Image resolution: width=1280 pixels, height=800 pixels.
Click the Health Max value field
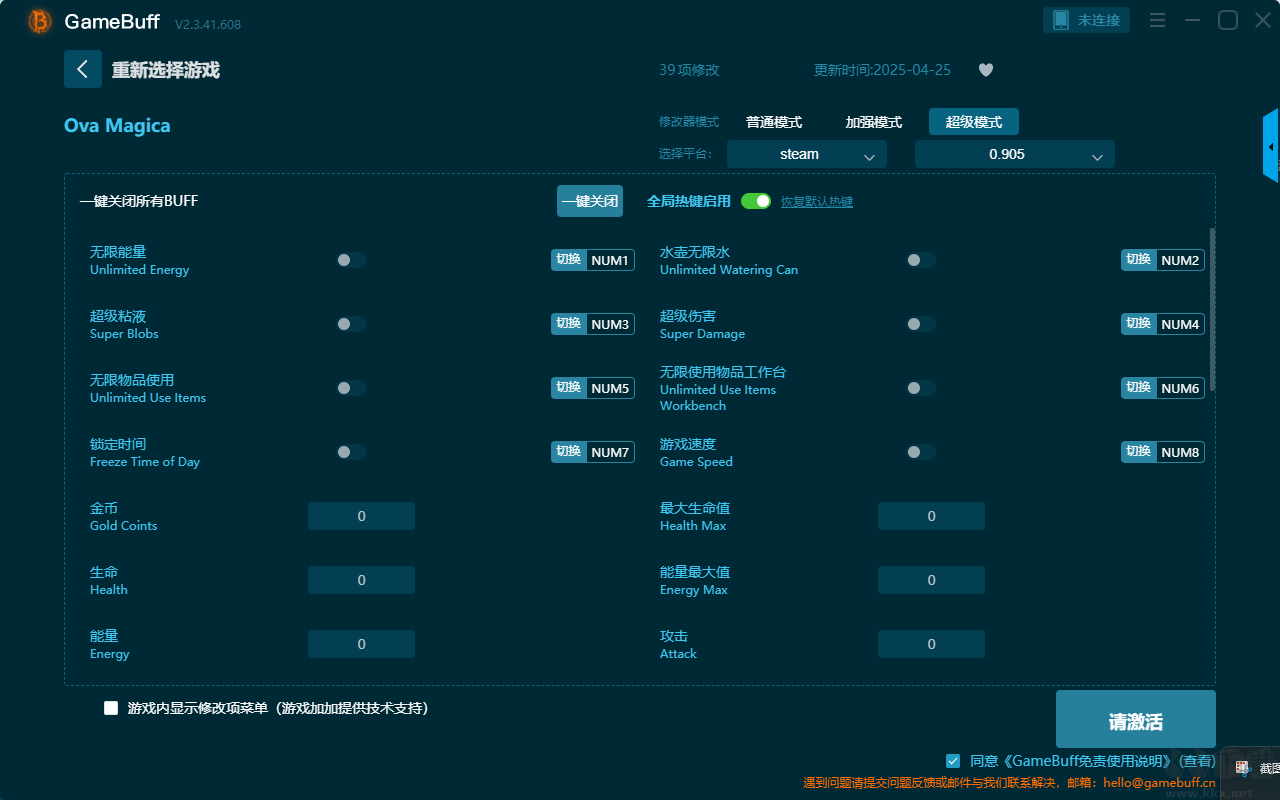[931, 516]
